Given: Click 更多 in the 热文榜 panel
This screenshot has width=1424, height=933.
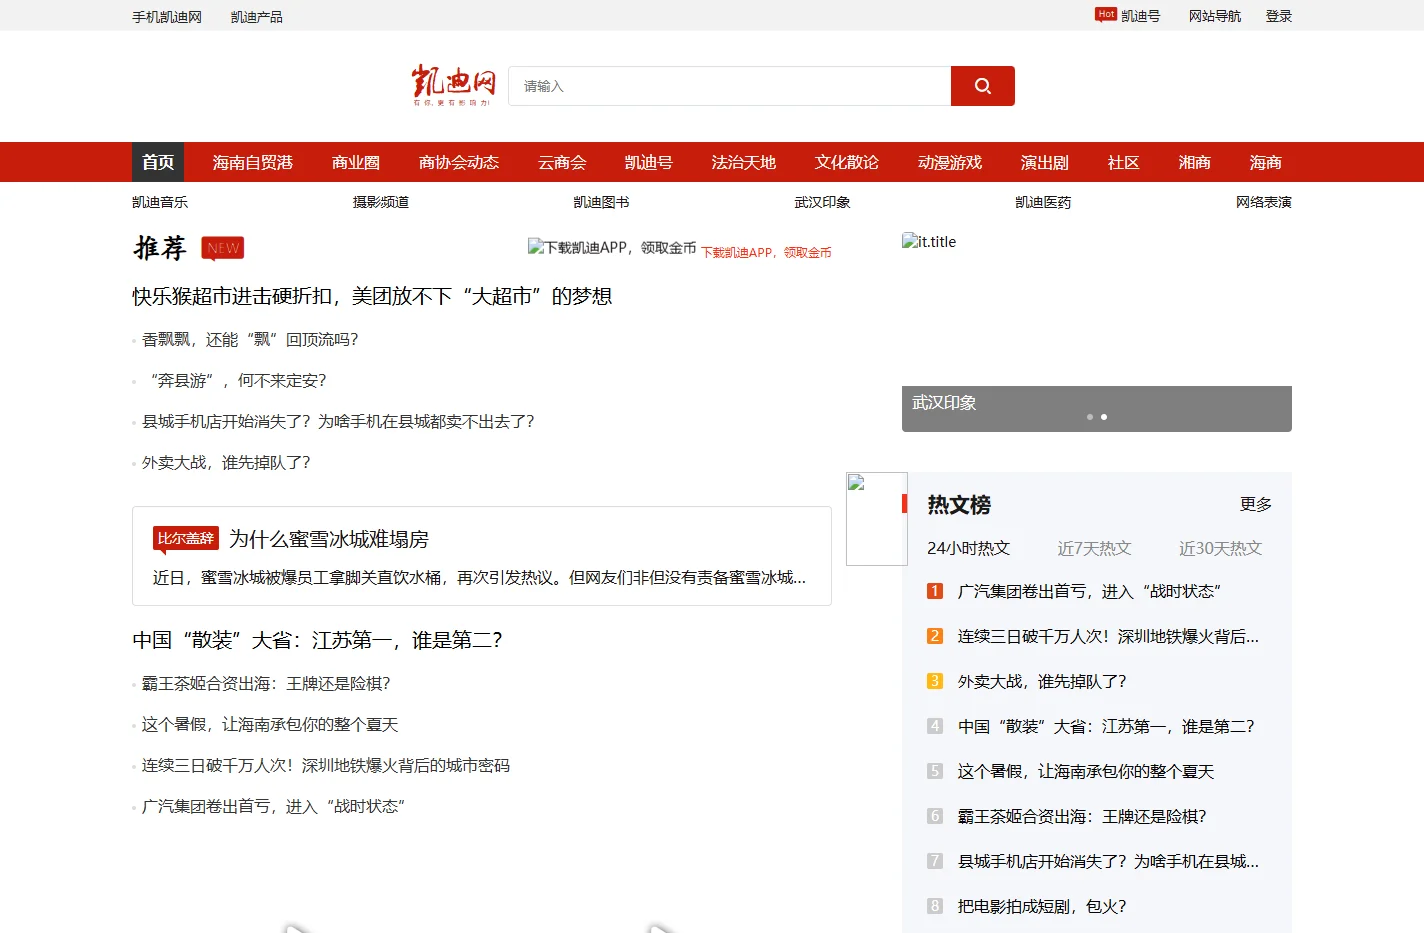Looking at the screenshot, I should click(x=1256, y=504).
